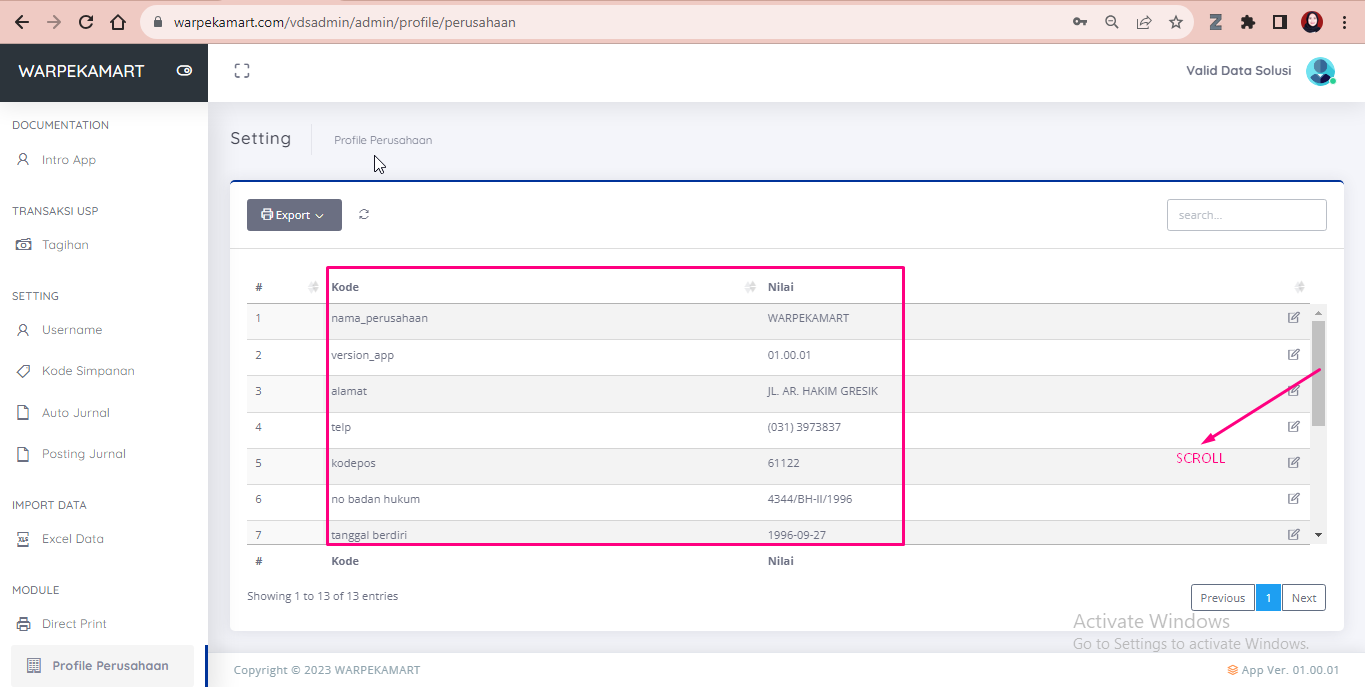
Task: Click the refresh table icon
Action: pos(364,214)
